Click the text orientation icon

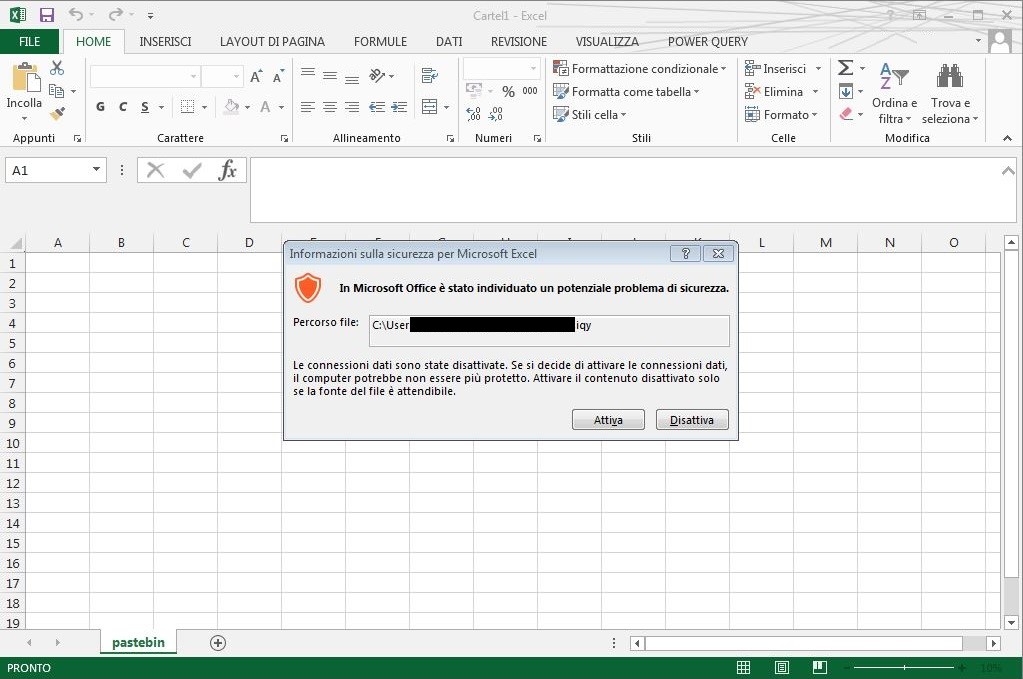378,76
